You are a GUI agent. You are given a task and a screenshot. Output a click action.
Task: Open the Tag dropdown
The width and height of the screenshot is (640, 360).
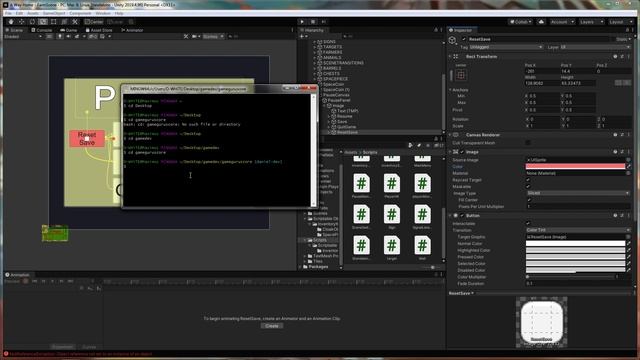point(506,47)
